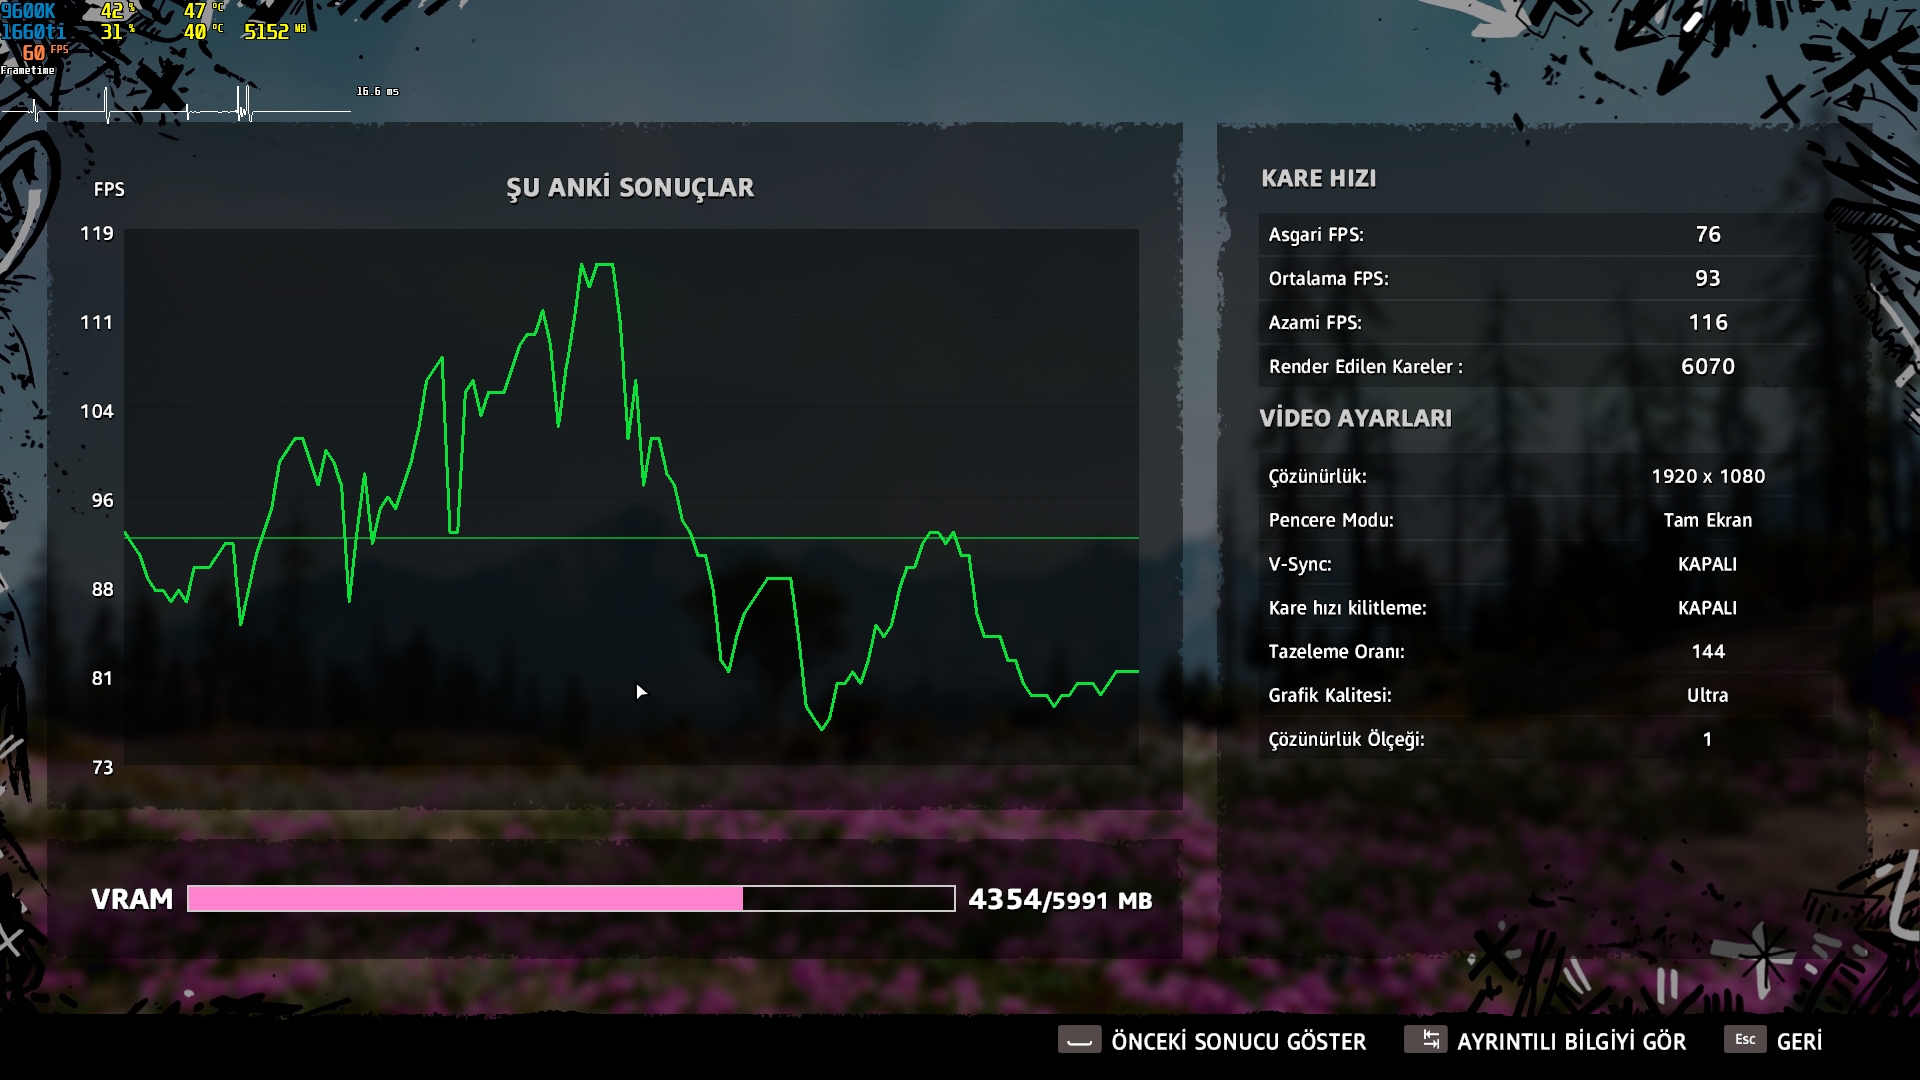This screenshot has height=1080, width=1920.
Task: Click the frame lock KAPALI value
Action: 1708,608
